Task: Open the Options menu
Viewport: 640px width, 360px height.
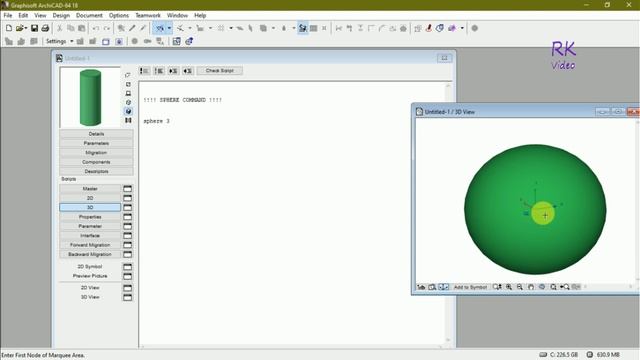Action: [119, 15]
